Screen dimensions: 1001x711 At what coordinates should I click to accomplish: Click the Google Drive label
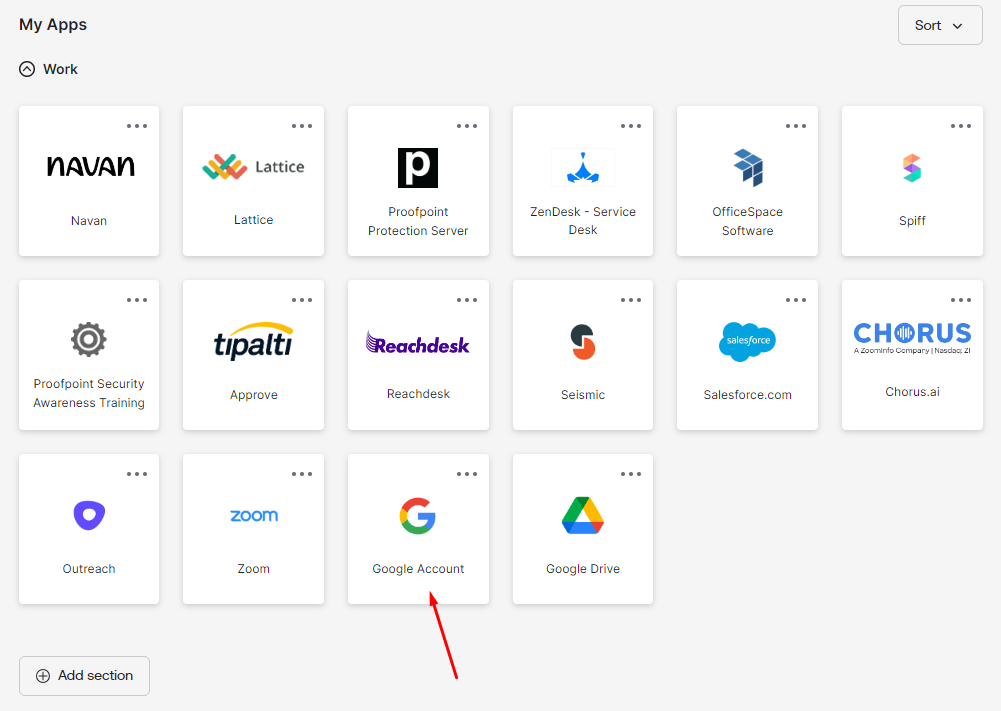tap(583, 569)
